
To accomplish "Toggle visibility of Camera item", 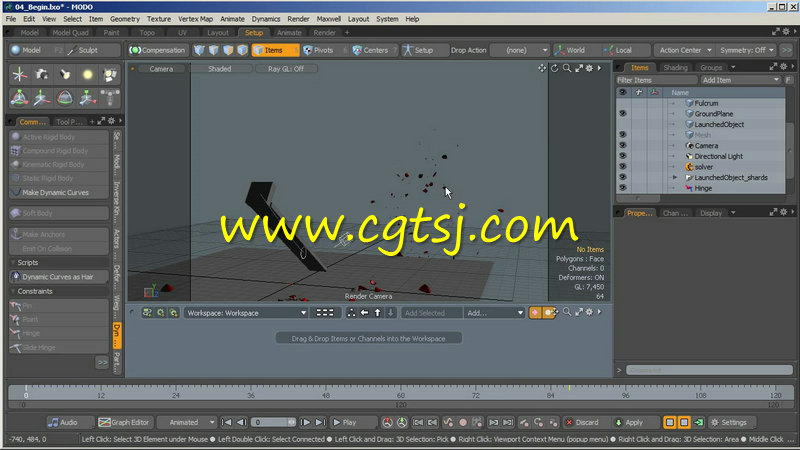I will point(622,145).
